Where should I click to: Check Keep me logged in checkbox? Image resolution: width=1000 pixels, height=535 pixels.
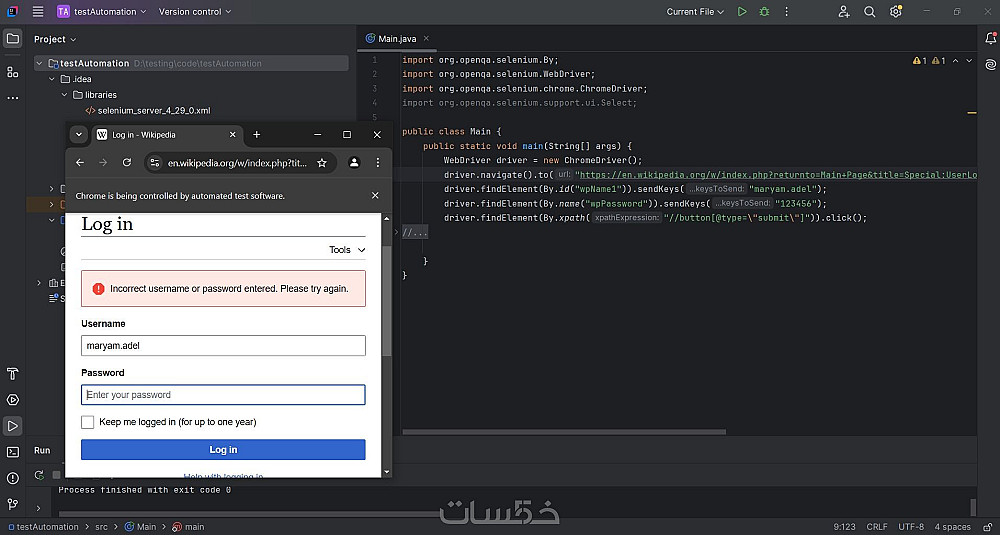[x=87, y=422]
